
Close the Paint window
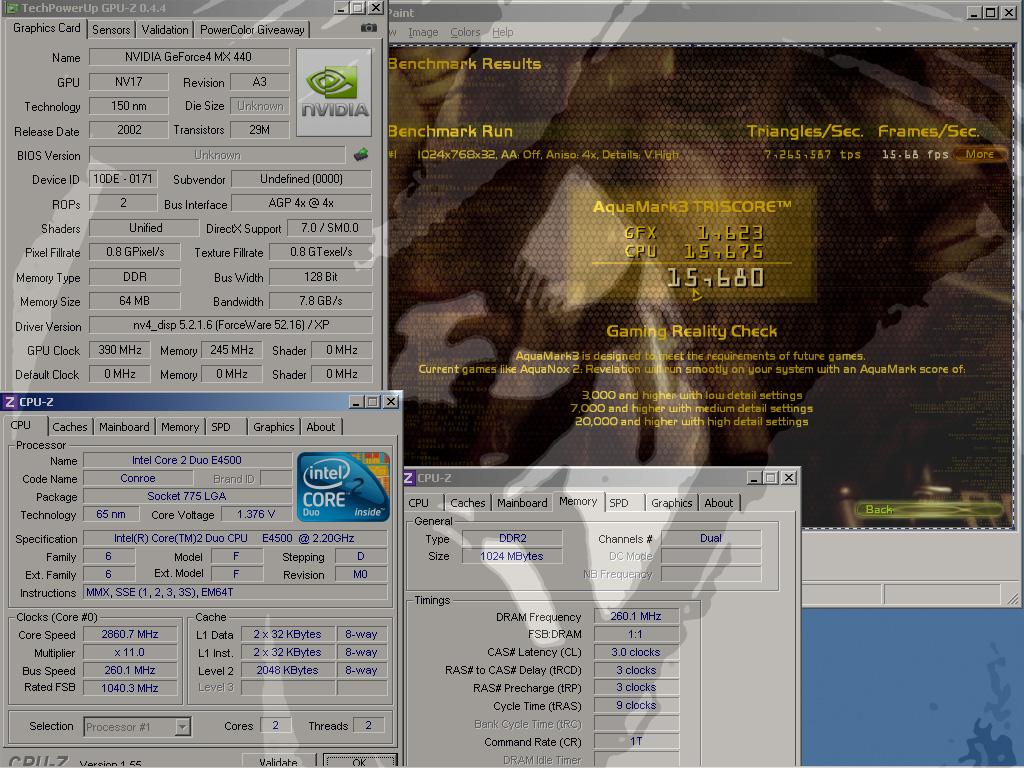pyautogui.click(x=1008, y=12)
